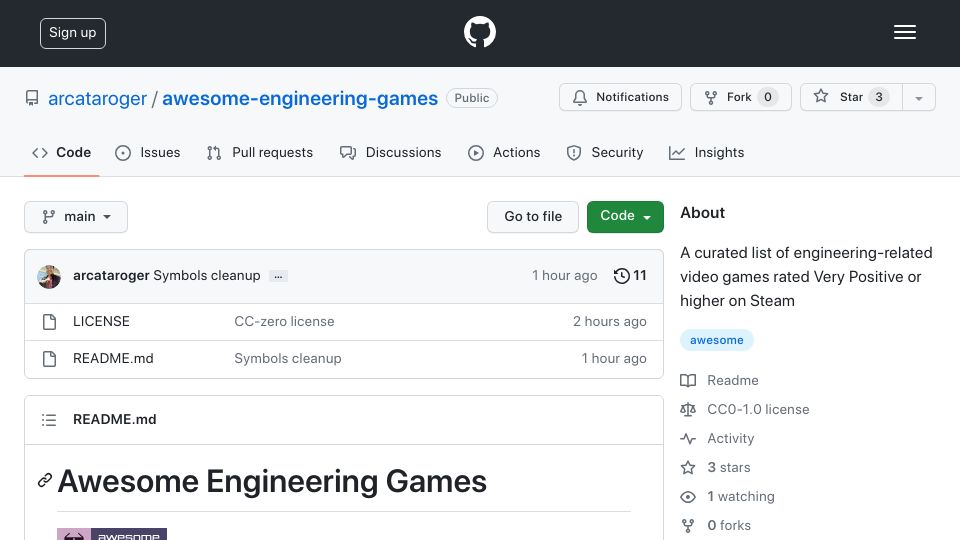View the 0 forks link
This screenshot has height=540, width=960.
pyautogui.click(x=716, y=525)
